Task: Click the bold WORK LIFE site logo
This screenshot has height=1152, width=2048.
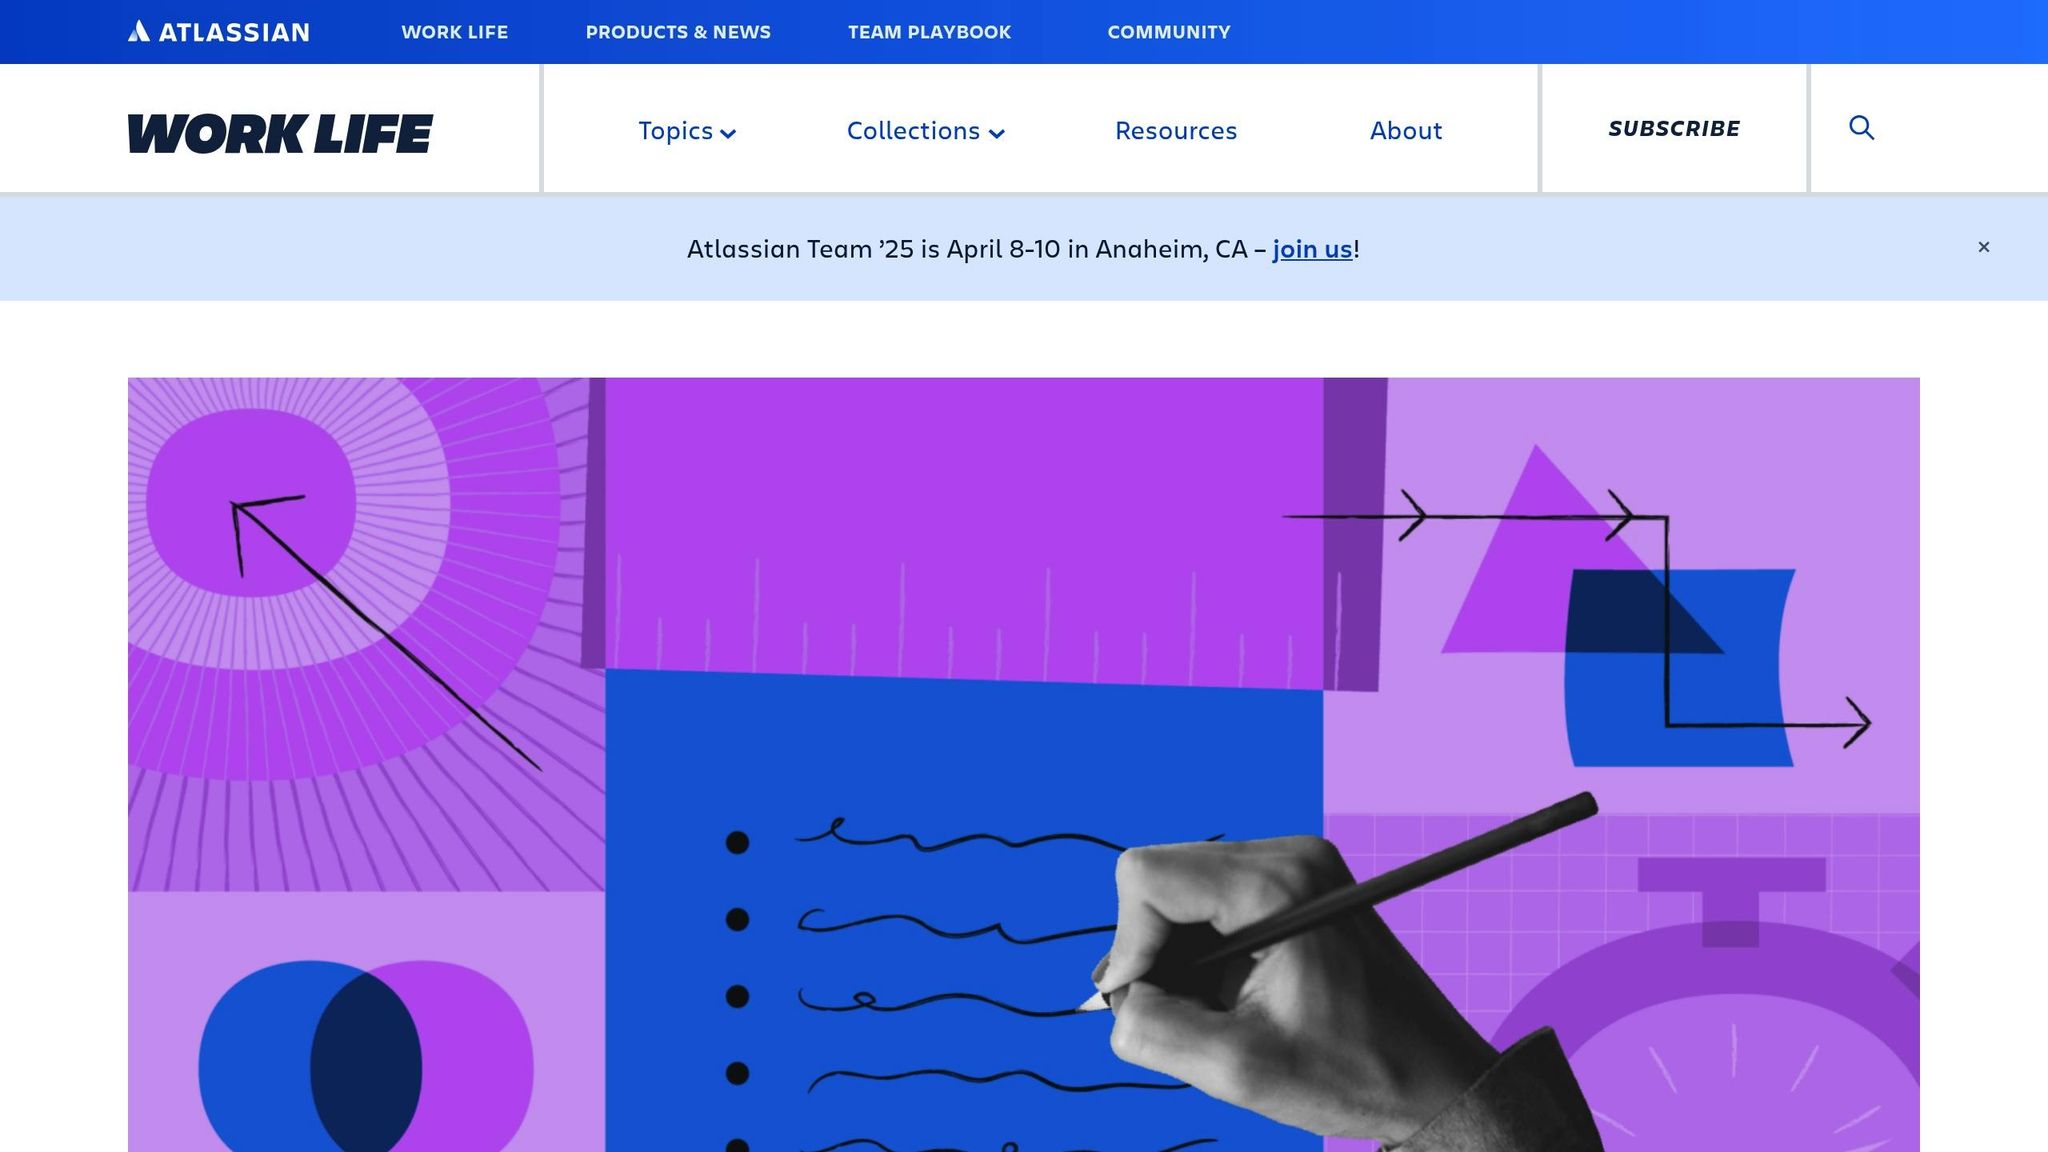Action: coord(280,133)
